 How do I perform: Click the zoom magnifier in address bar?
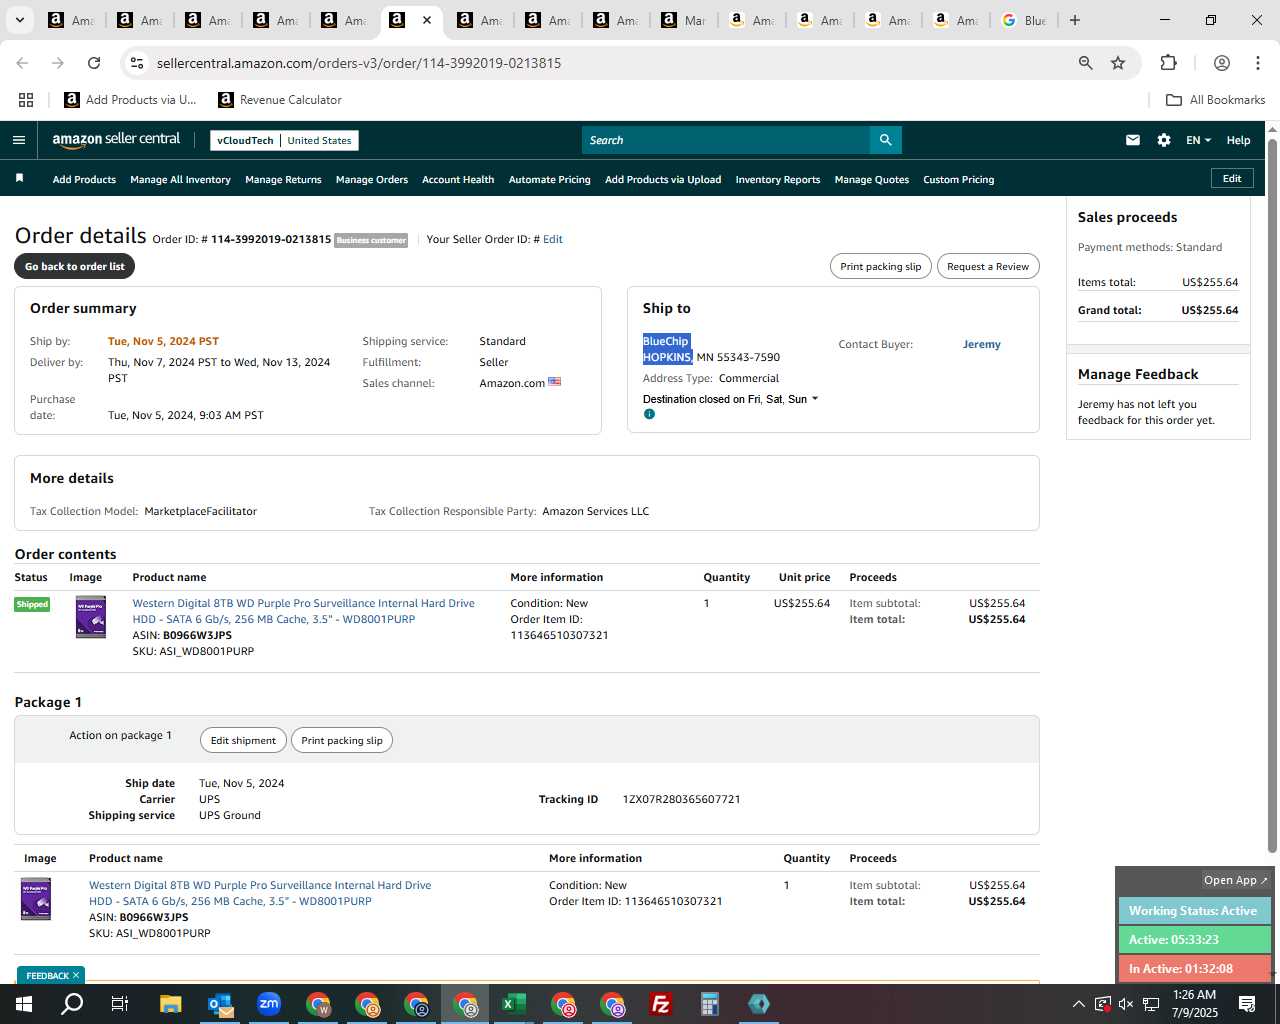(x=1085, y=63)
